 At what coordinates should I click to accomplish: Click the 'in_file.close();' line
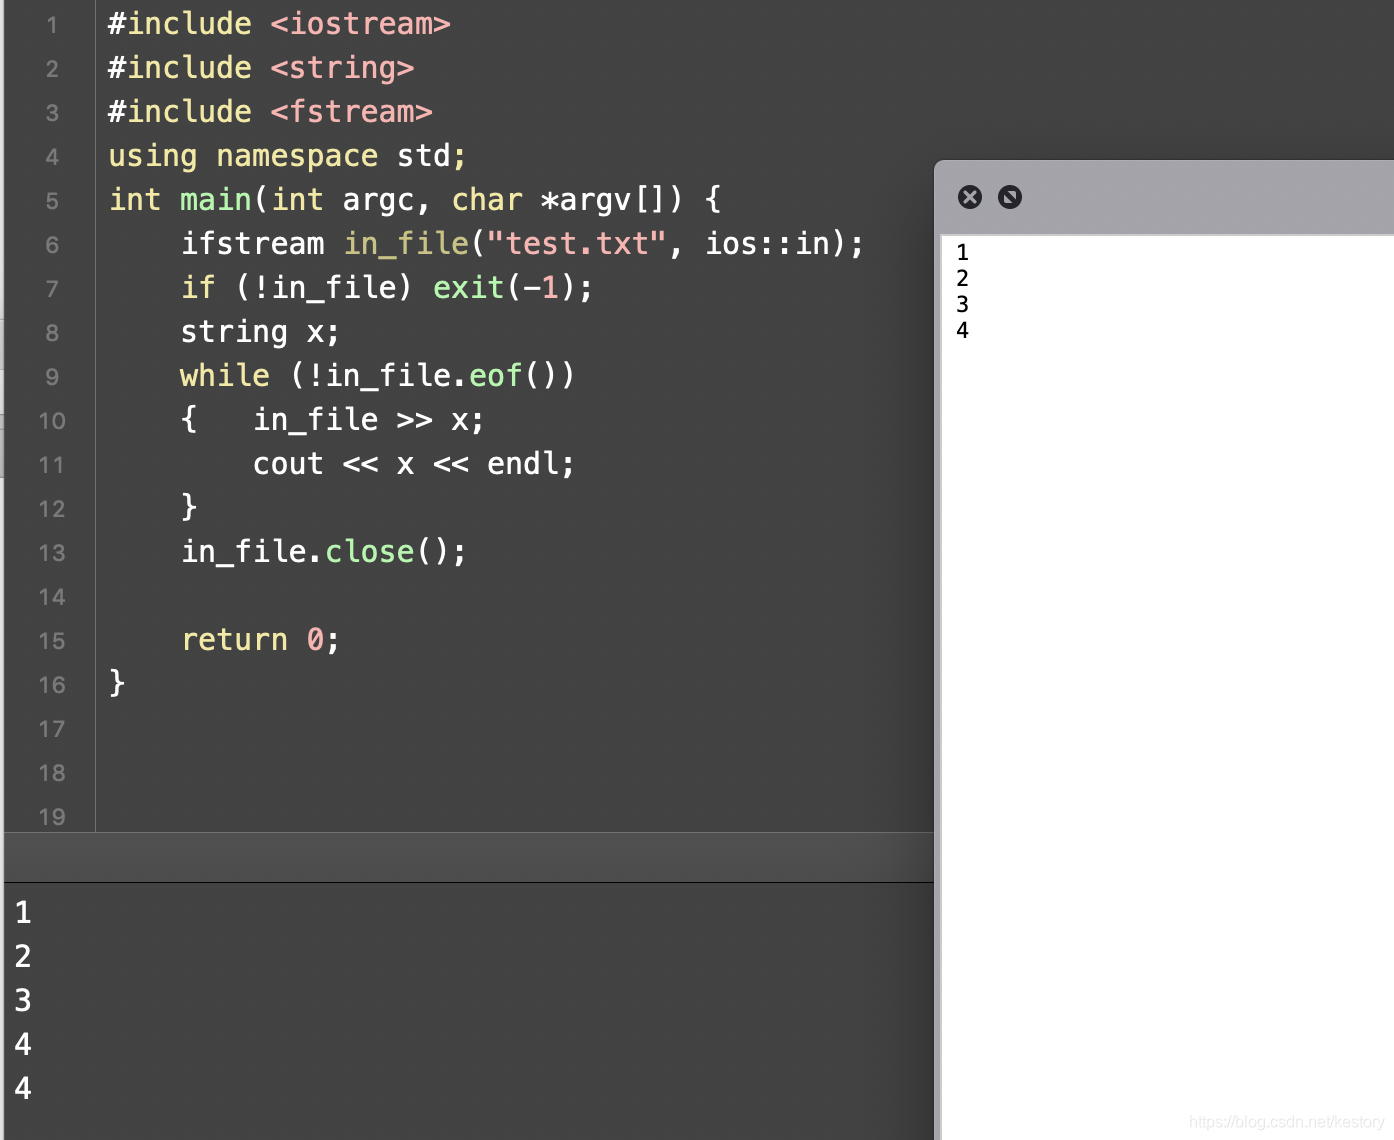coord(324,552)
